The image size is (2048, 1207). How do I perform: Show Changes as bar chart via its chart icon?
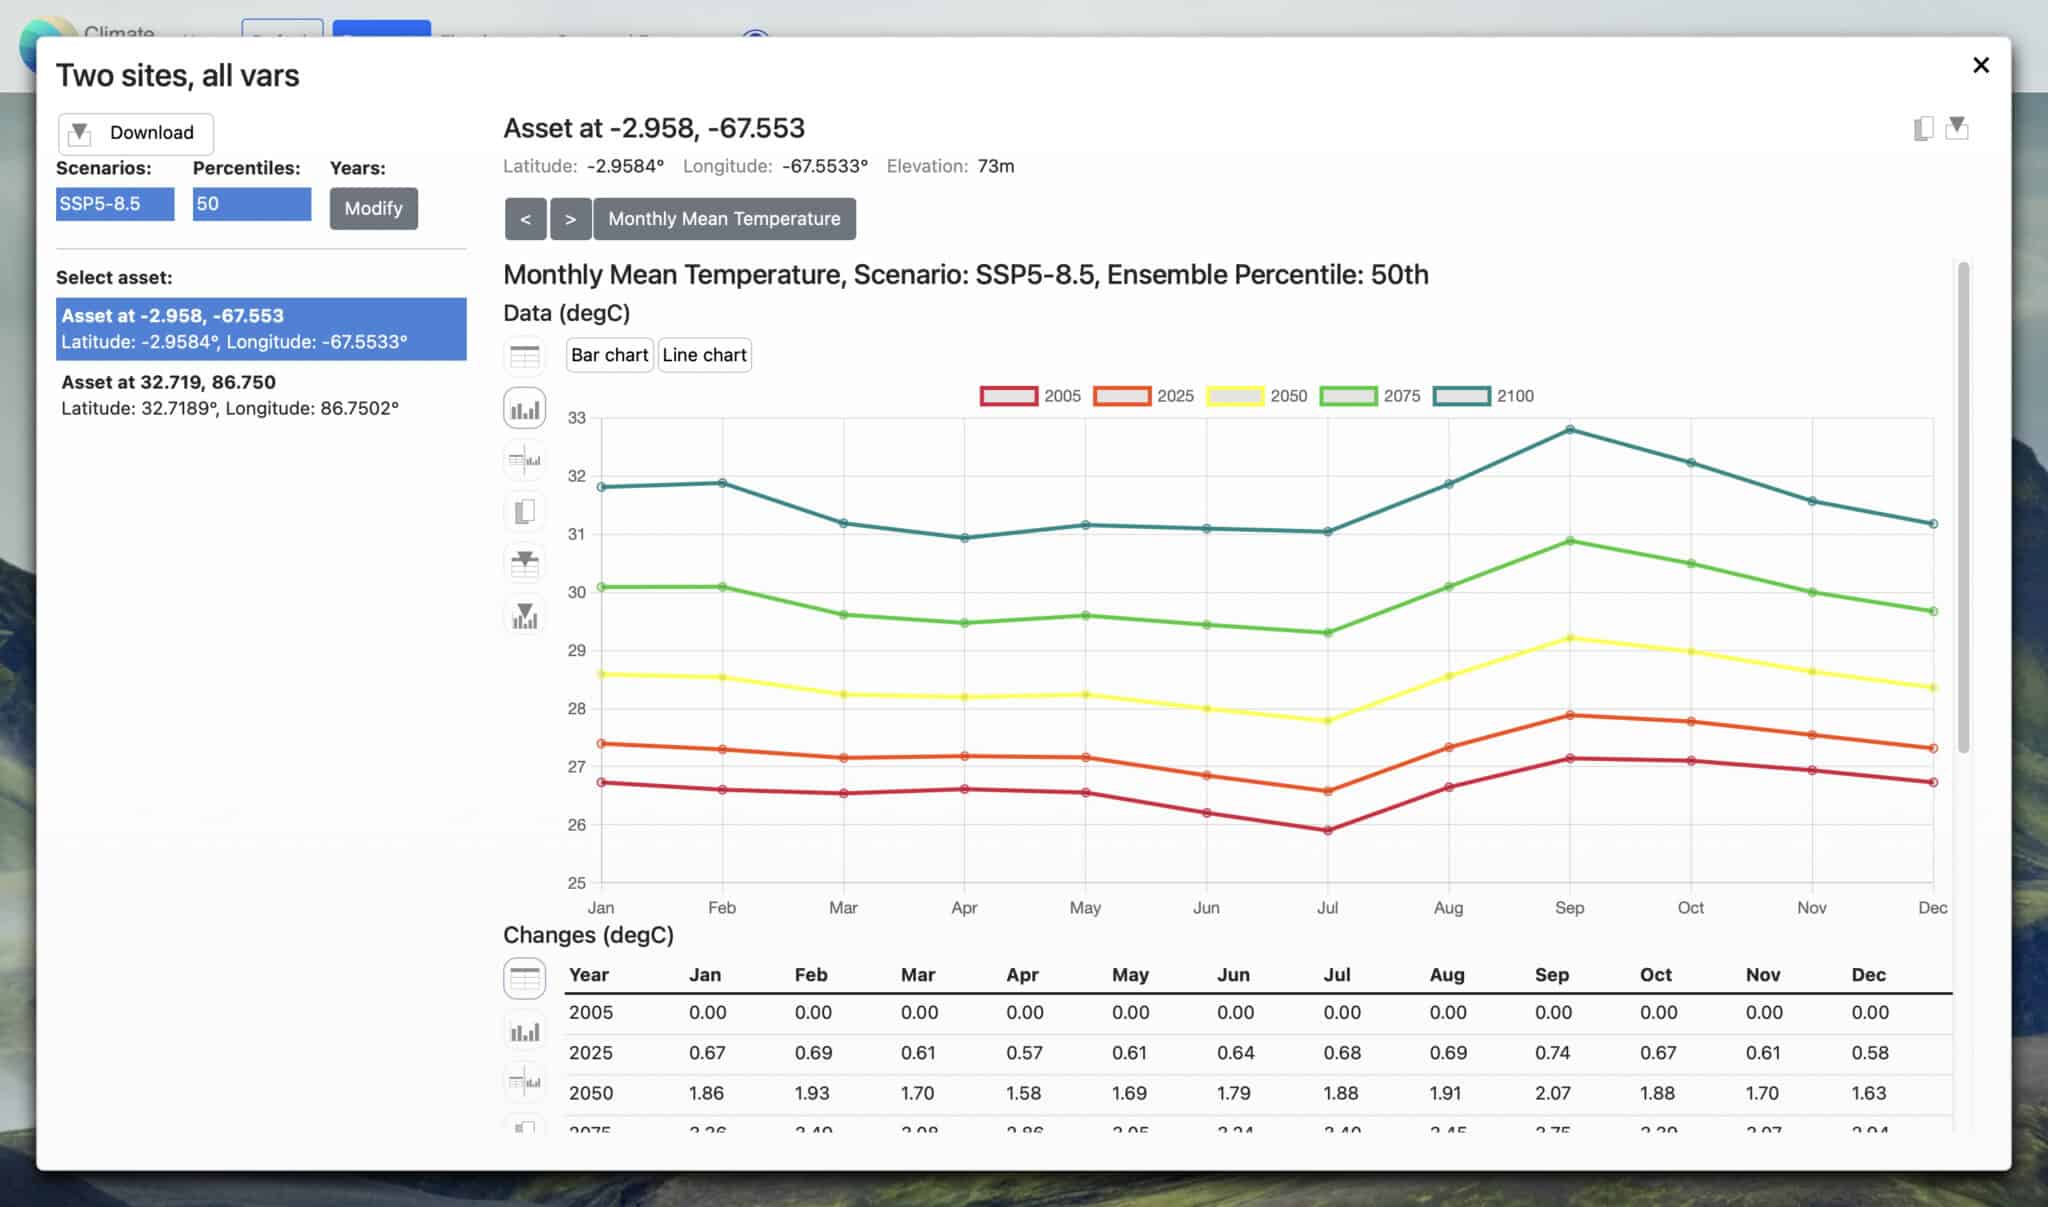coord(524,1030)
